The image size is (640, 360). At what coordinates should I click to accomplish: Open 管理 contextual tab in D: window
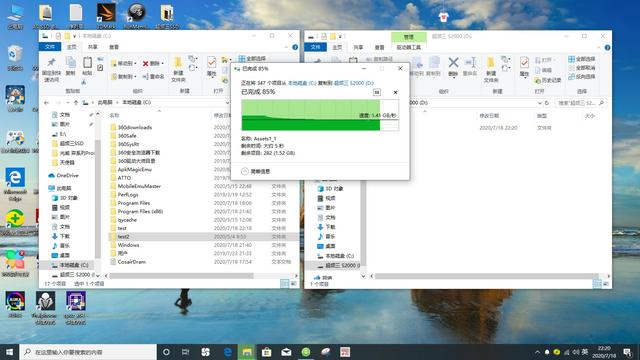(409, 37)
